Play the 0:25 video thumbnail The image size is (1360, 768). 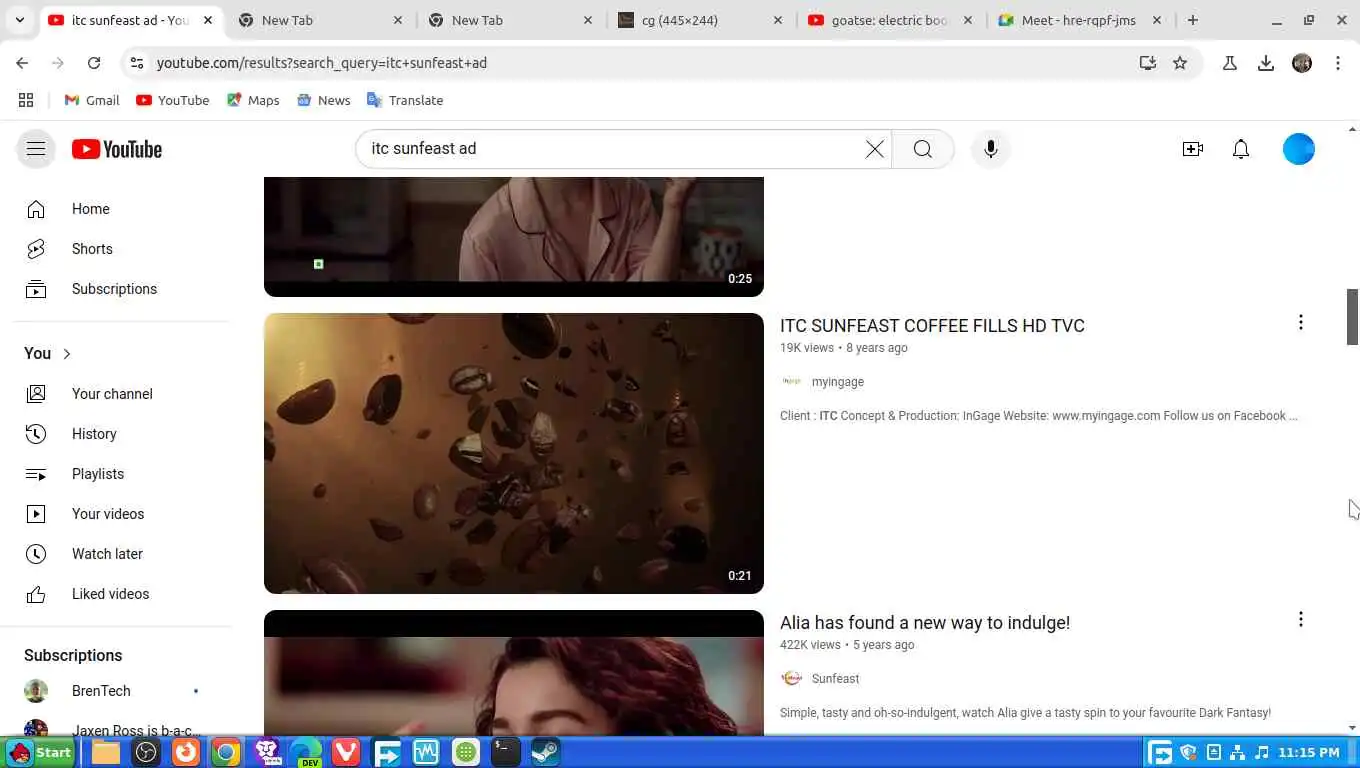click(x=514, y=237)
